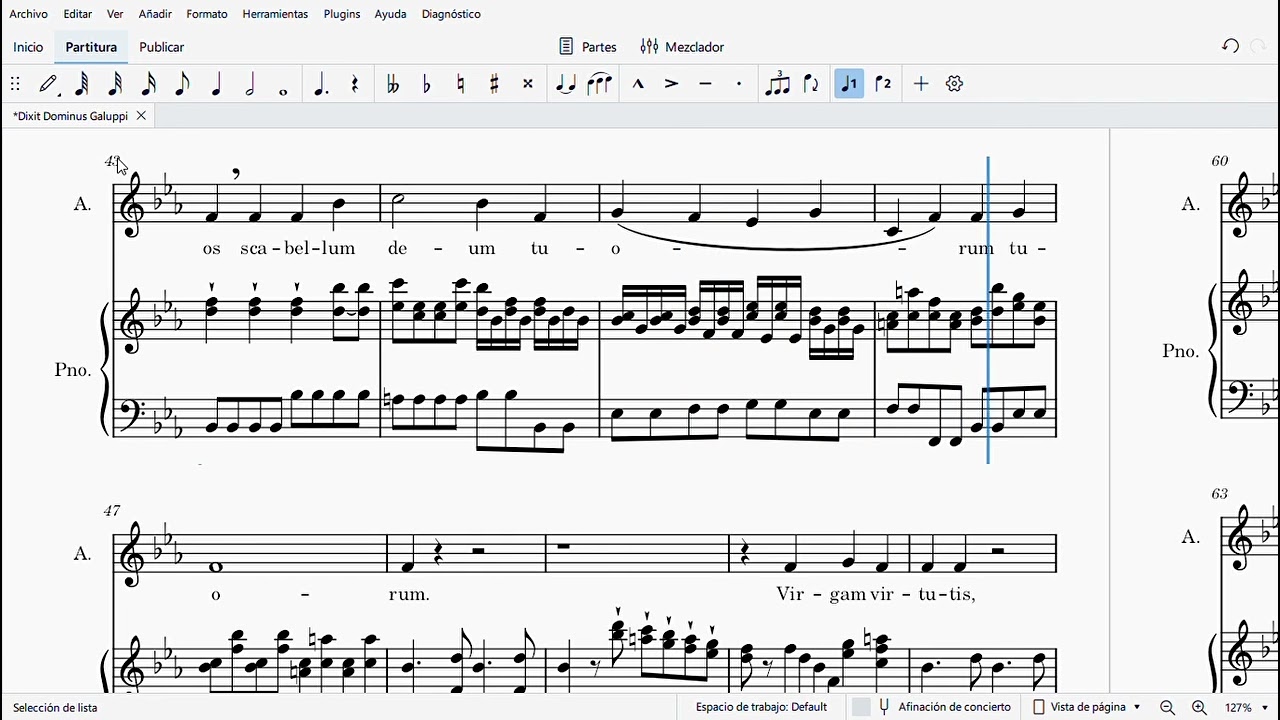Screen dimensions: 1280x720
Task: Select the eighth note duration
Action: pos(182,84)
